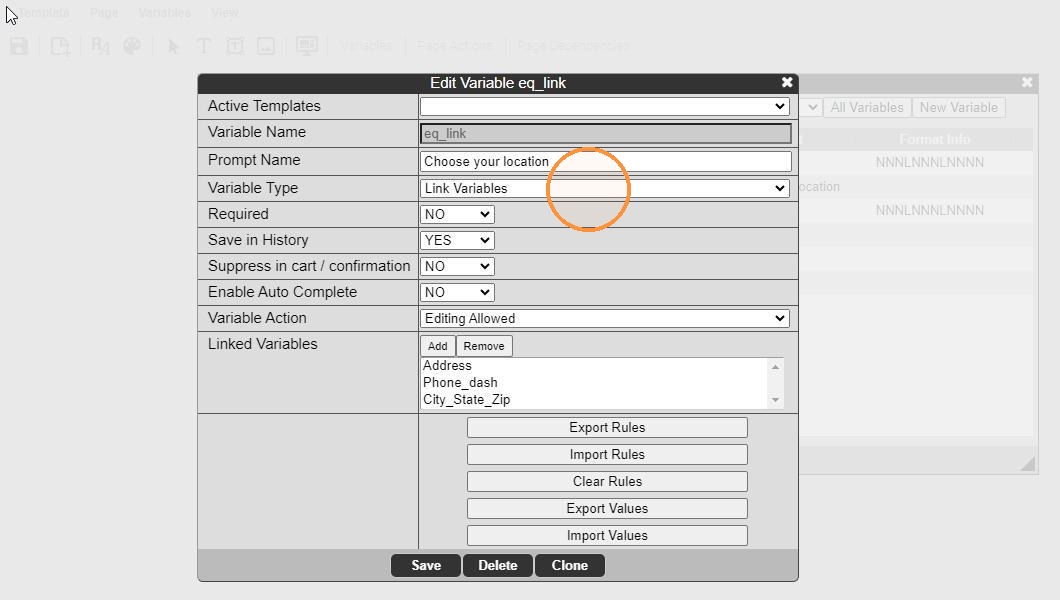Click the Delete button
This screenshot has width=1060, height=600.
click(x=498, y=566)
